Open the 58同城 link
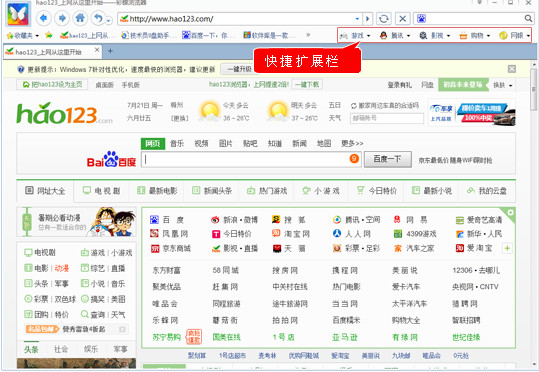This screenshot has width=539, height=372. 225,270
